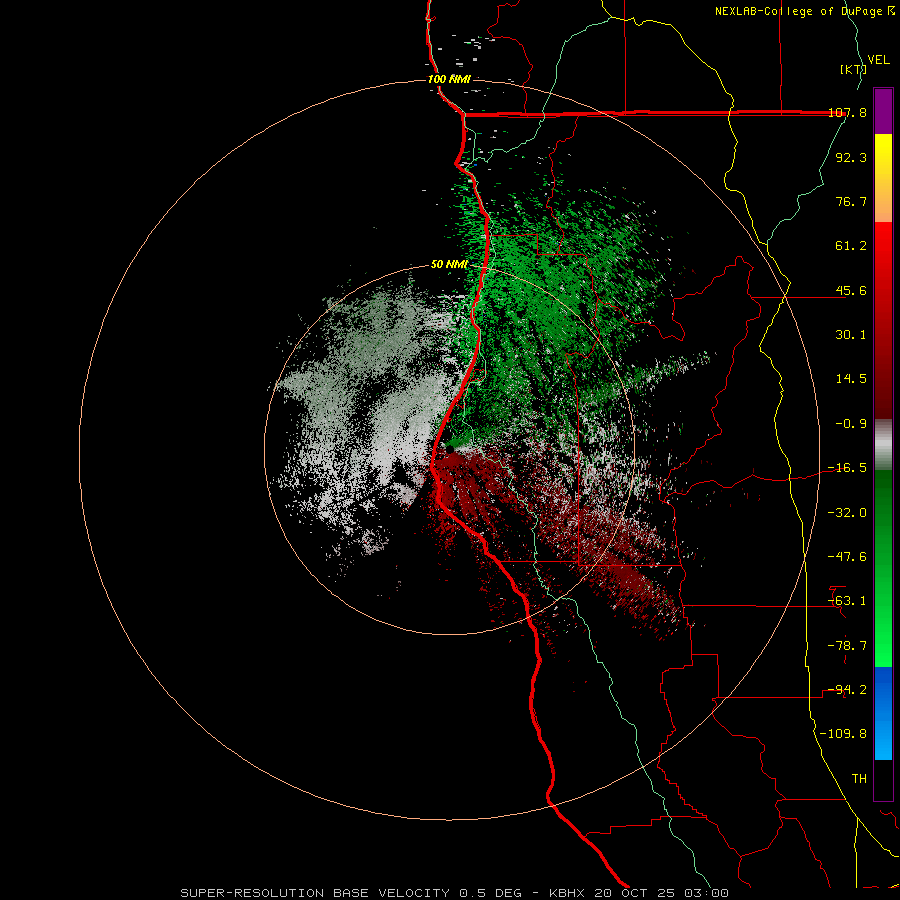This screenshot has width=900, height=900.
Task: Pick the purple top segment of color bar
Action: 883,111
